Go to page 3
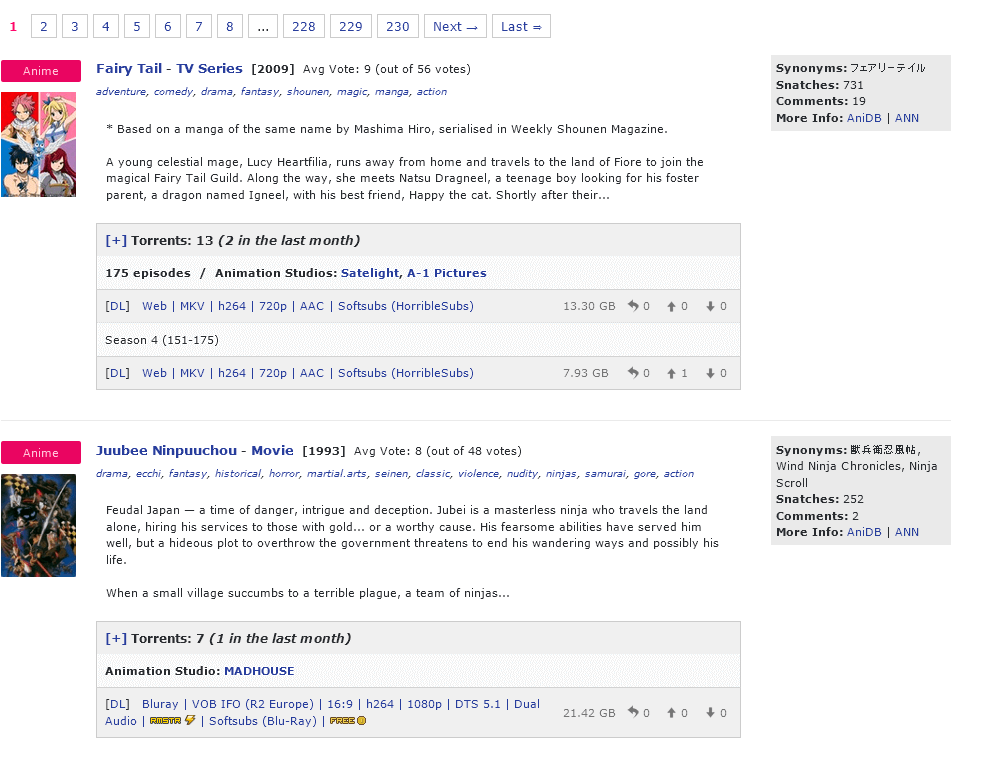The width and height of the screenshot is (1004, 763). (75, 26)
